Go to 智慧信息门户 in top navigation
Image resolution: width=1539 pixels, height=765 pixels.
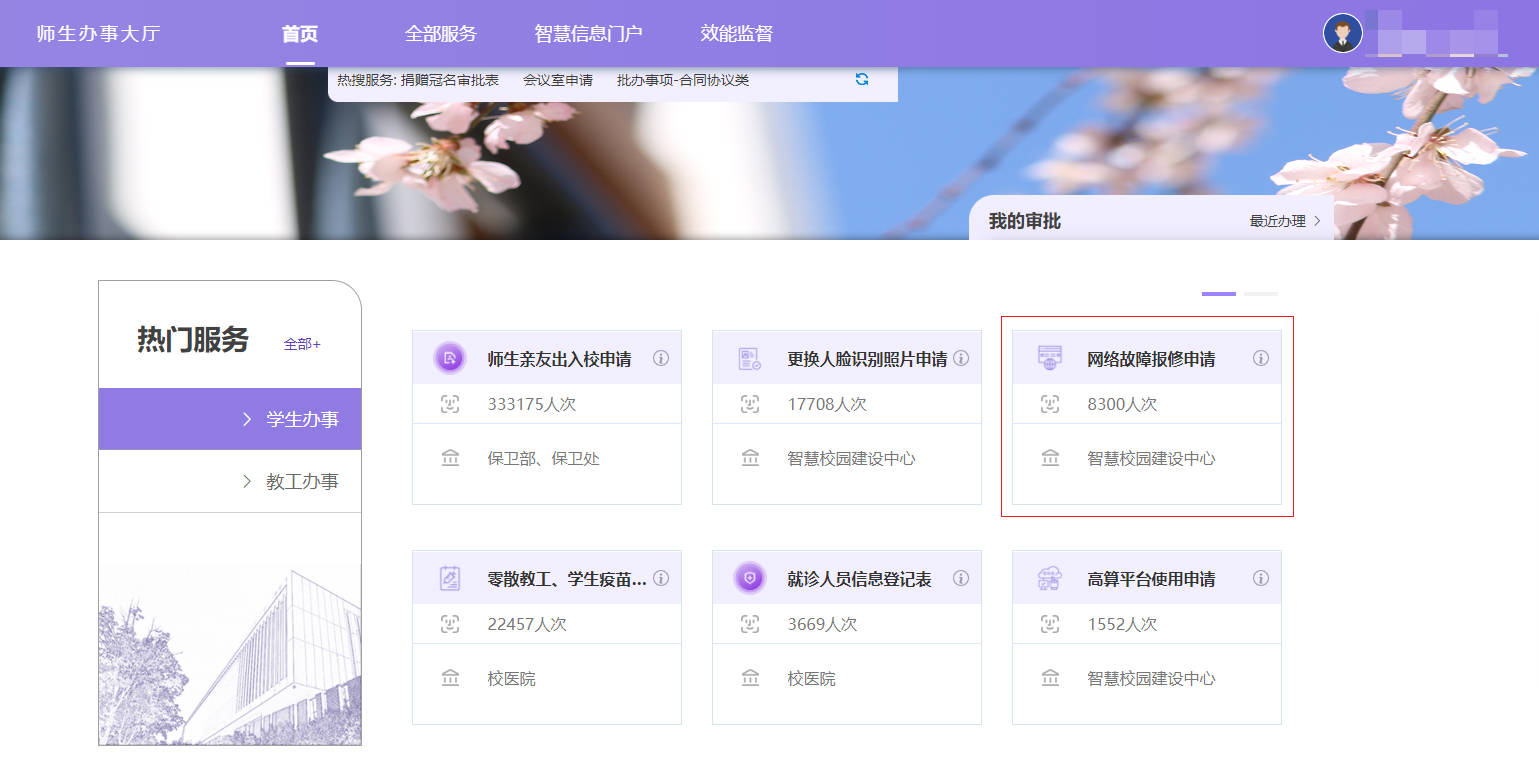point(588,34)
